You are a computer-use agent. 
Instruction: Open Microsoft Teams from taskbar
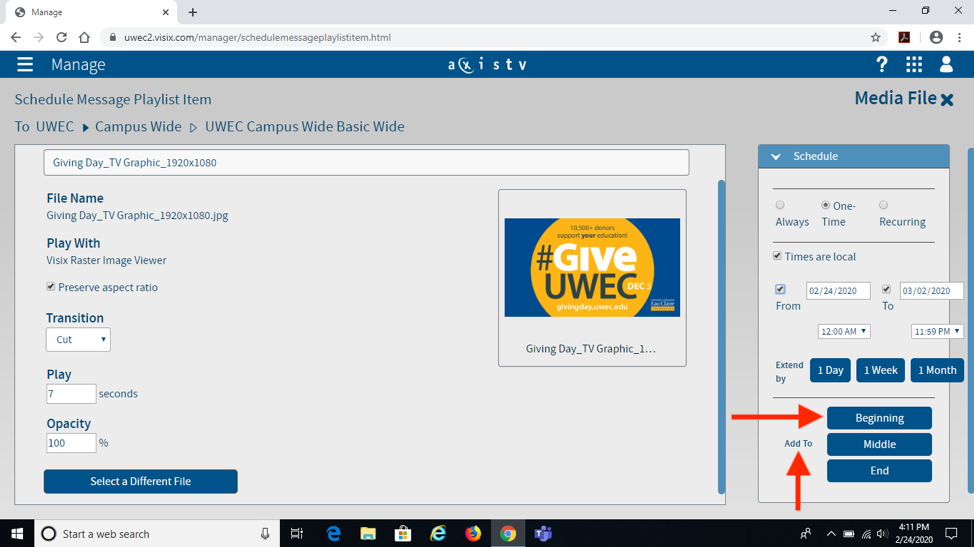tap(543, 533)
